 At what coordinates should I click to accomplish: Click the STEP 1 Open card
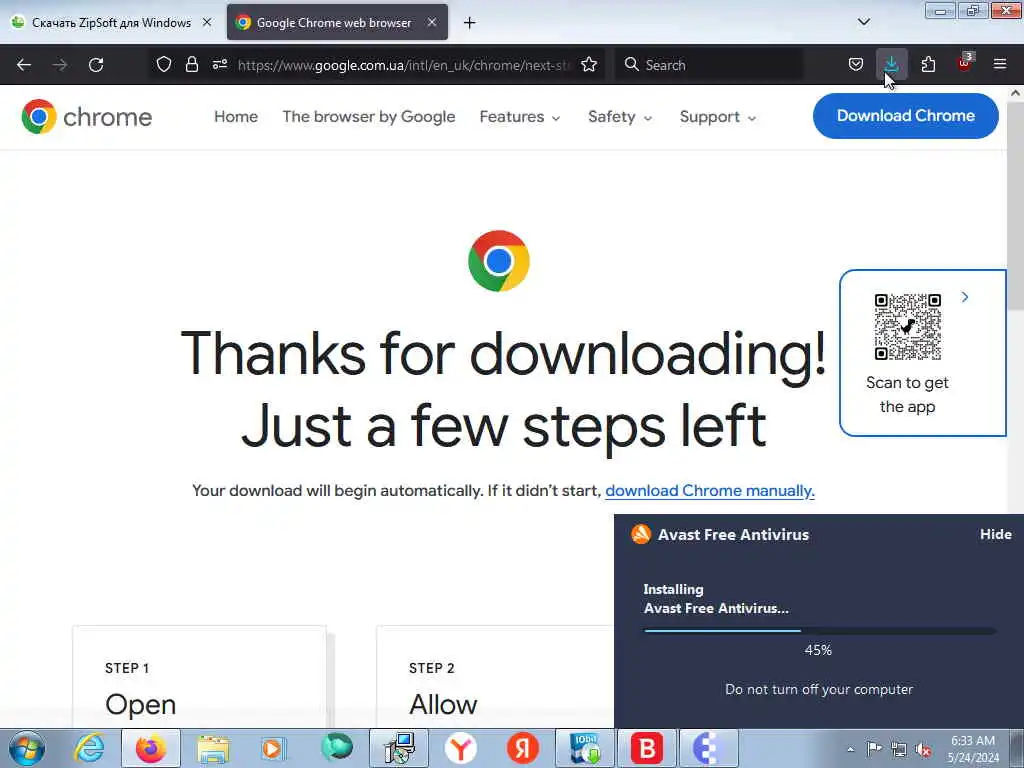click(199, 677)
